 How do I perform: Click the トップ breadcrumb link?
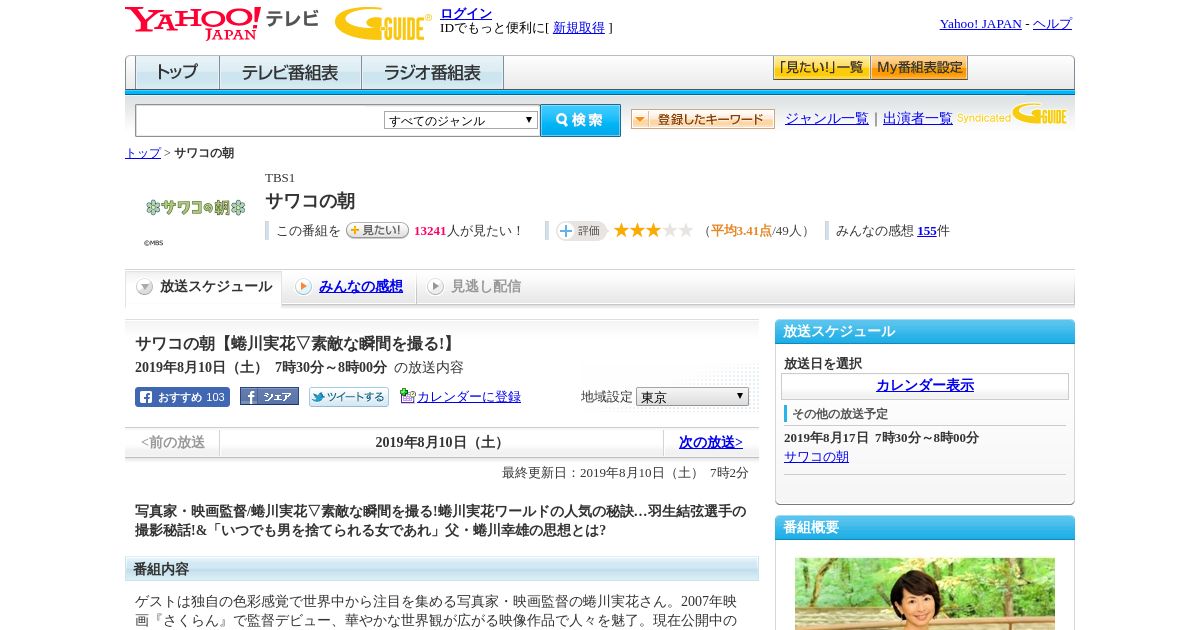142,153
